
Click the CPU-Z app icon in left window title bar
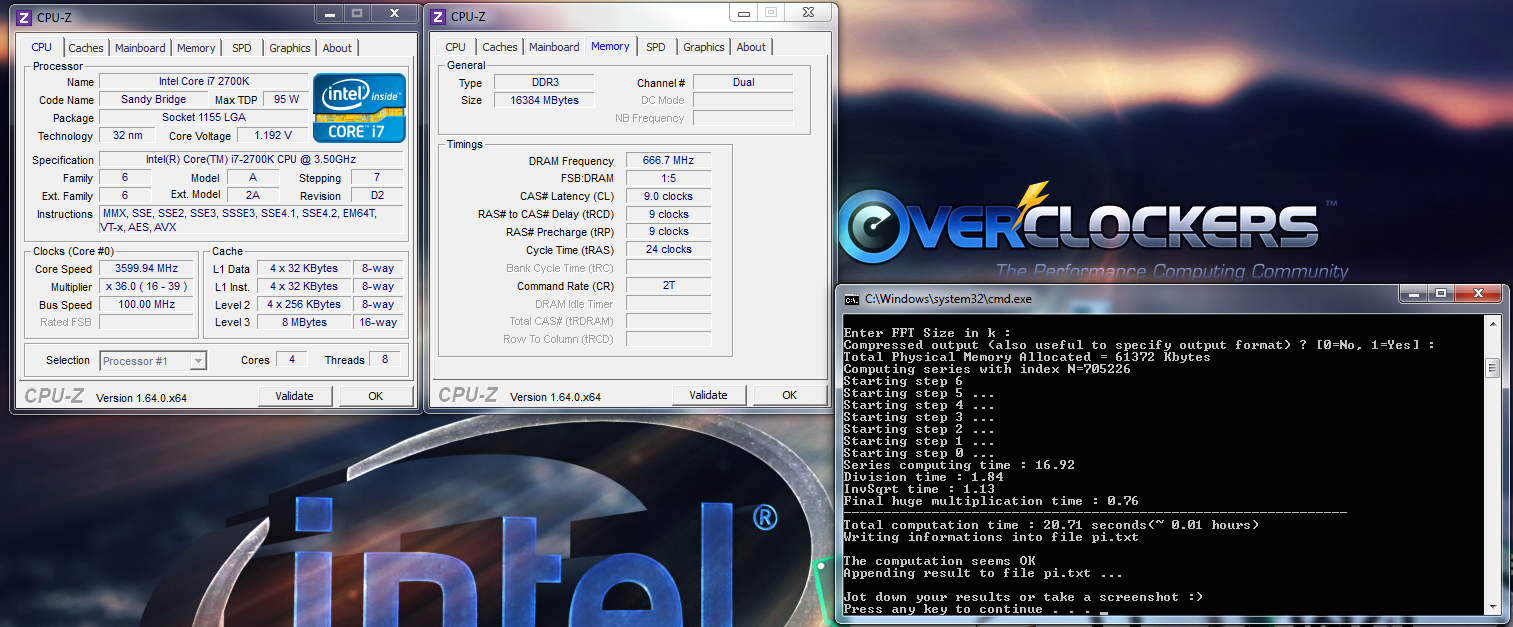(24, 17)
